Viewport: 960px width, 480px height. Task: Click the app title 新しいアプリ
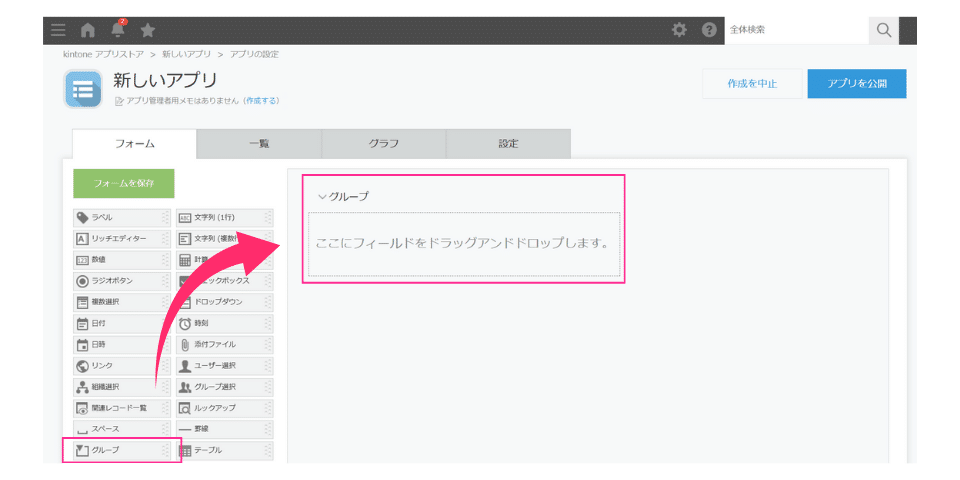(165, 80)
